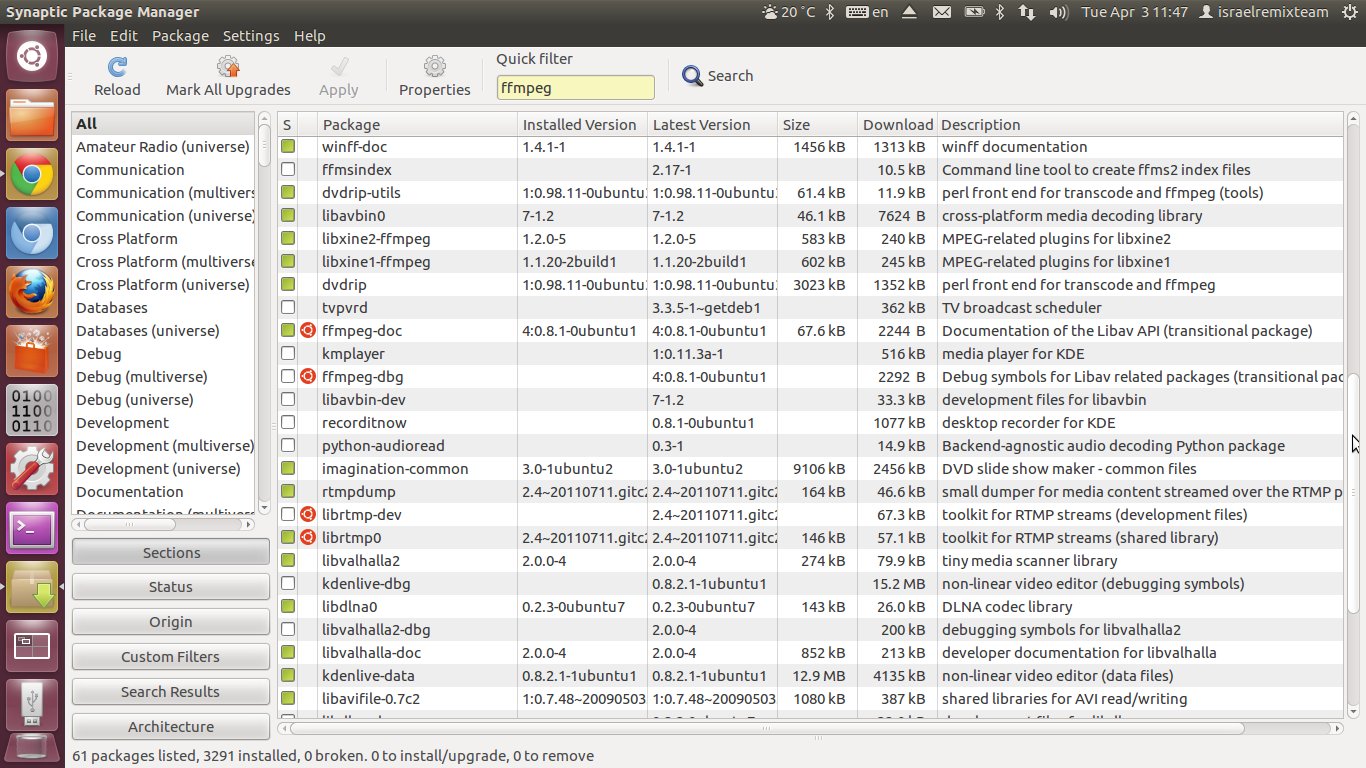Viewport: 1366px width, 768px height.
Task: Toggle status checkbox for libvalhalla2-dbg
Action: (x=288, y=629)
